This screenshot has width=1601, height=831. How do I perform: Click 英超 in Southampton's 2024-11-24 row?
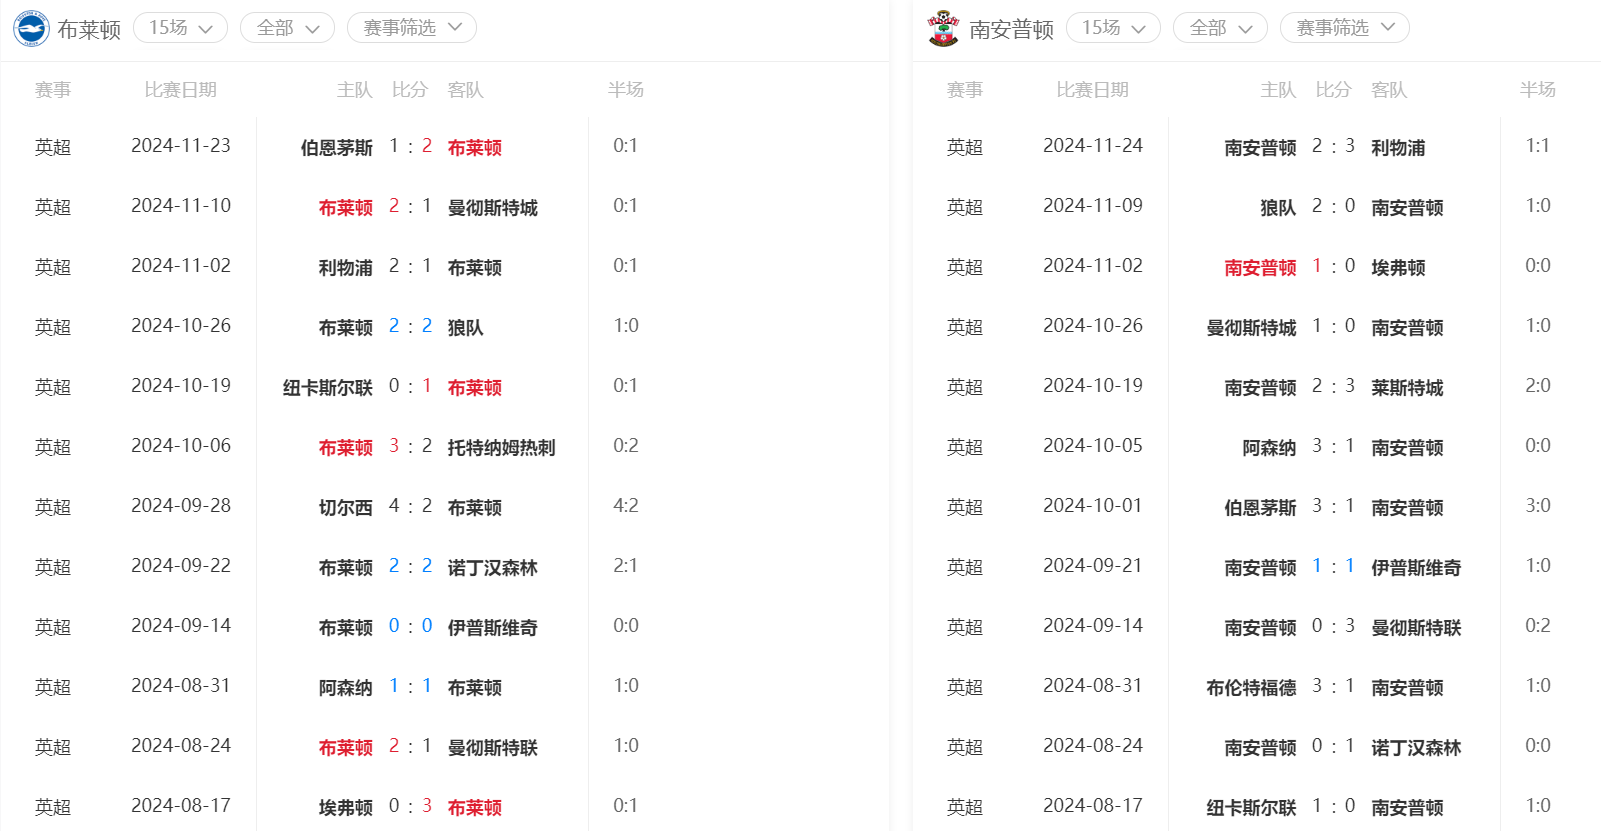coord(965,148)
